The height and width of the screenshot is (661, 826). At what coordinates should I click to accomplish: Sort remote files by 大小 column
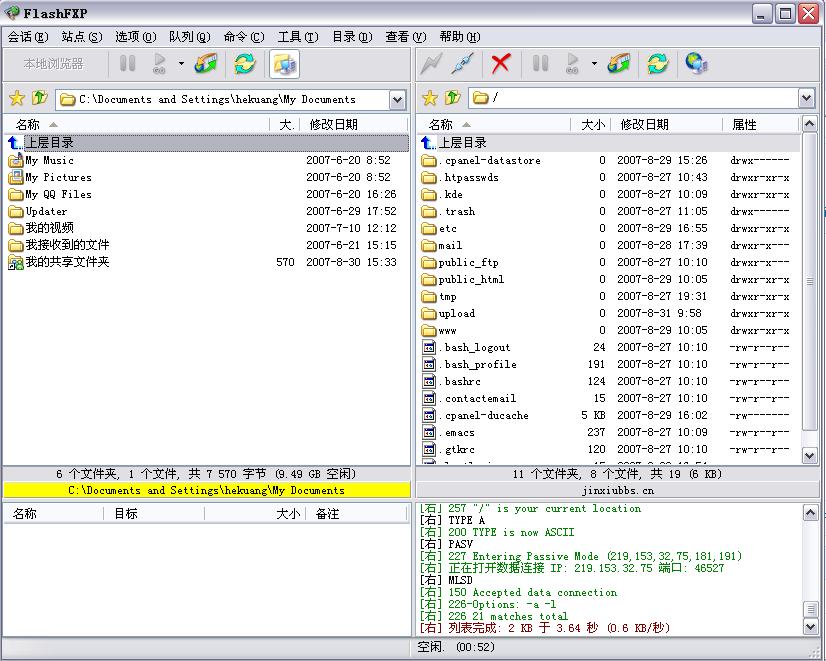pos(591,125)
